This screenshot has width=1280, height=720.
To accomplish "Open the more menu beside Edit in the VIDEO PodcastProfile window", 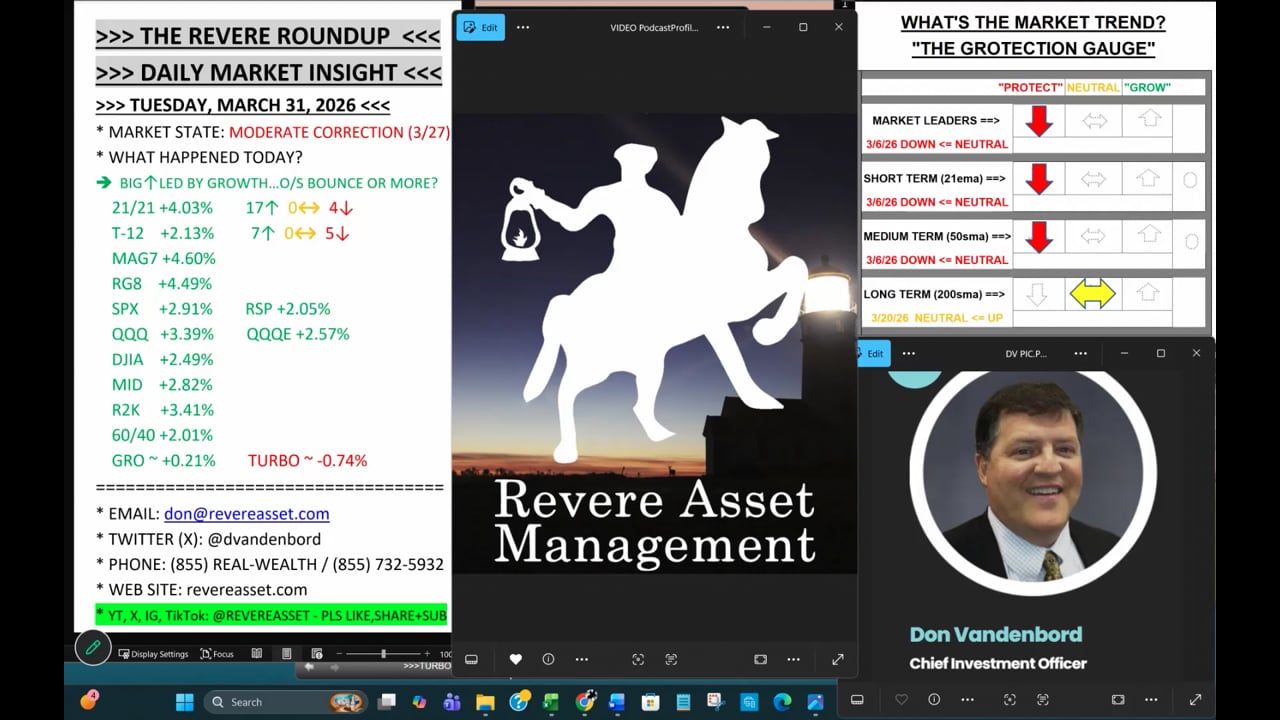I will (523, 27).
